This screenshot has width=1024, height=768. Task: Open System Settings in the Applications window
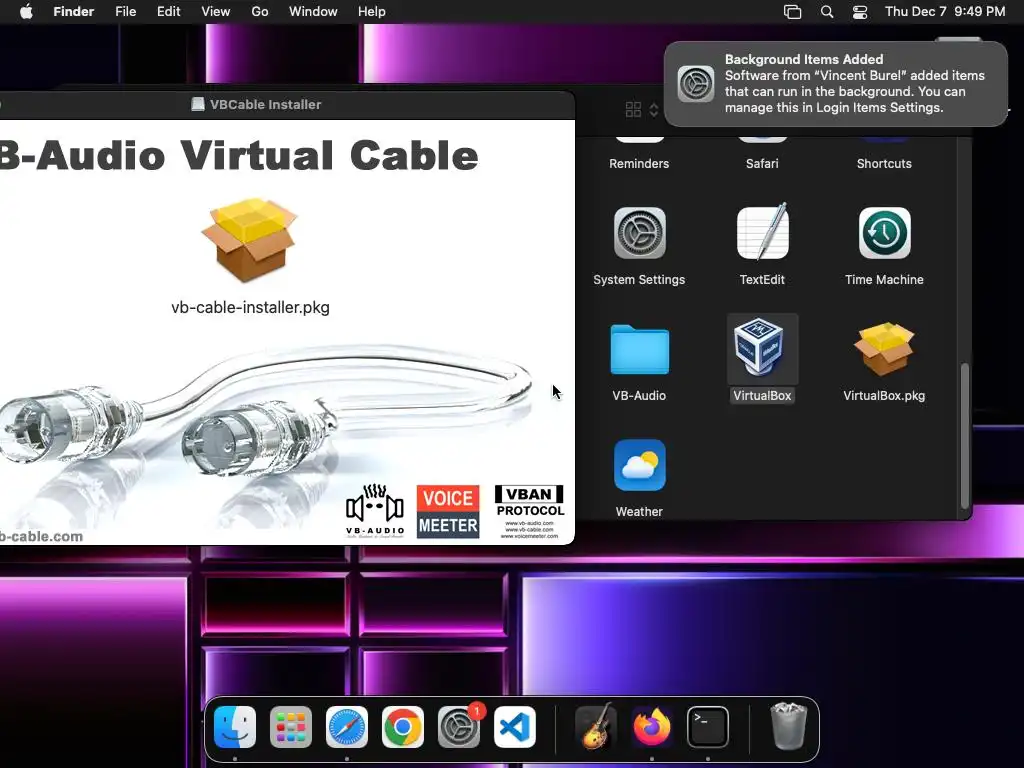(x=639, y=233)
